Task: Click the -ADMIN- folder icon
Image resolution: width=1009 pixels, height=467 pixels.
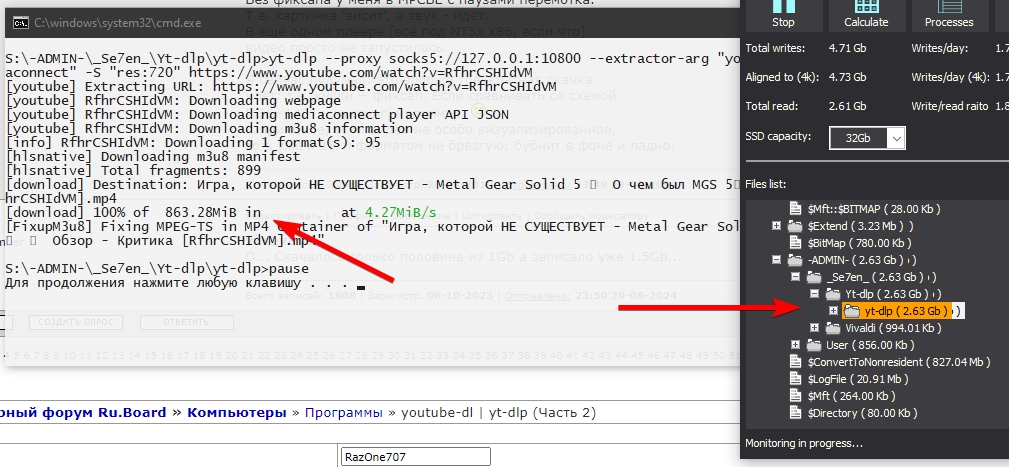Action: tap(795, 261)
